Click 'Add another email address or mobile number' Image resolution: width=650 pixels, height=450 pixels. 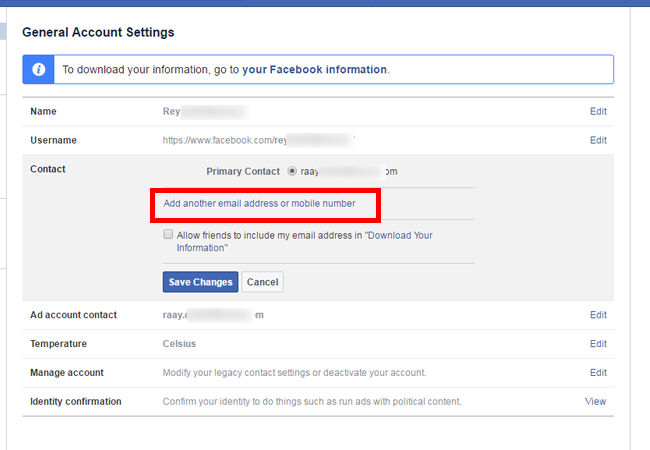[260, 203]
